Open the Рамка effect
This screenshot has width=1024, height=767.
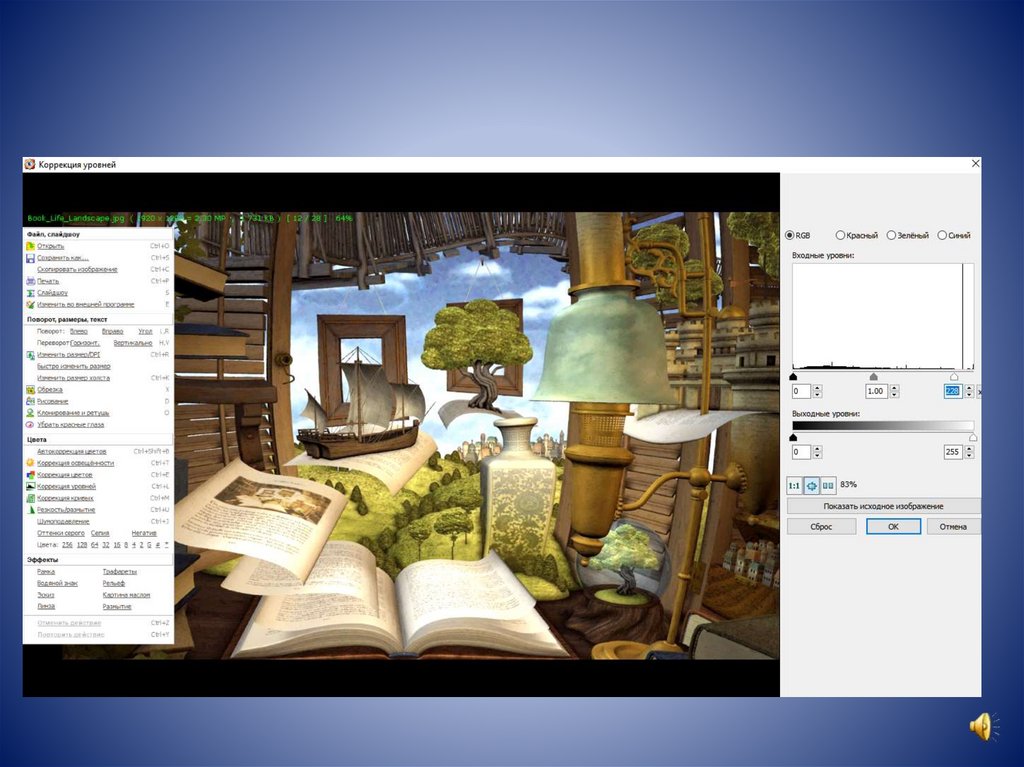(x=46, y=572)
